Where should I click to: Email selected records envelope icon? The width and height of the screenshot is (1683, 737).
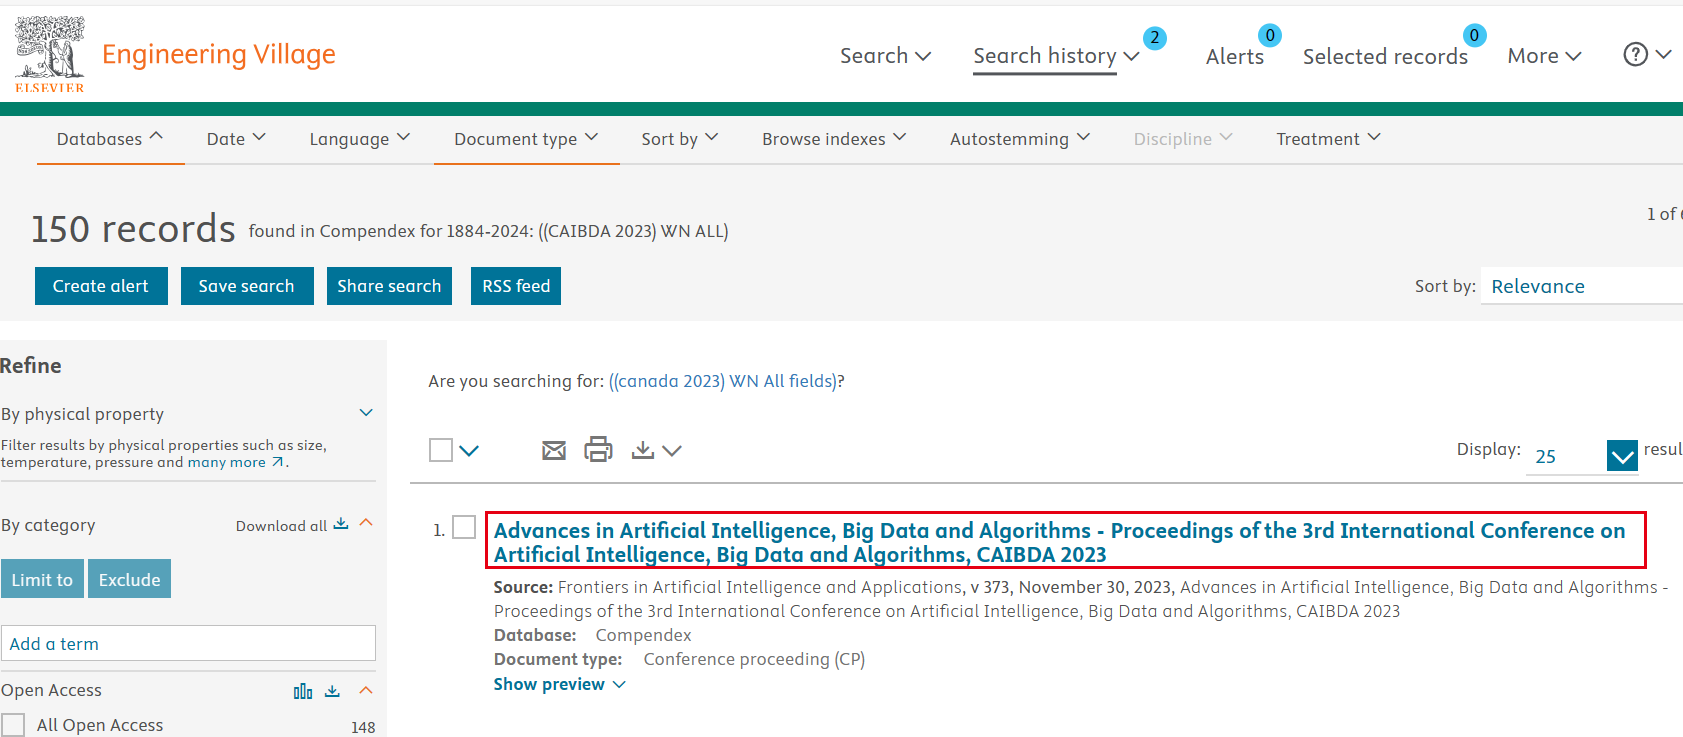click(x=554, y=451)
